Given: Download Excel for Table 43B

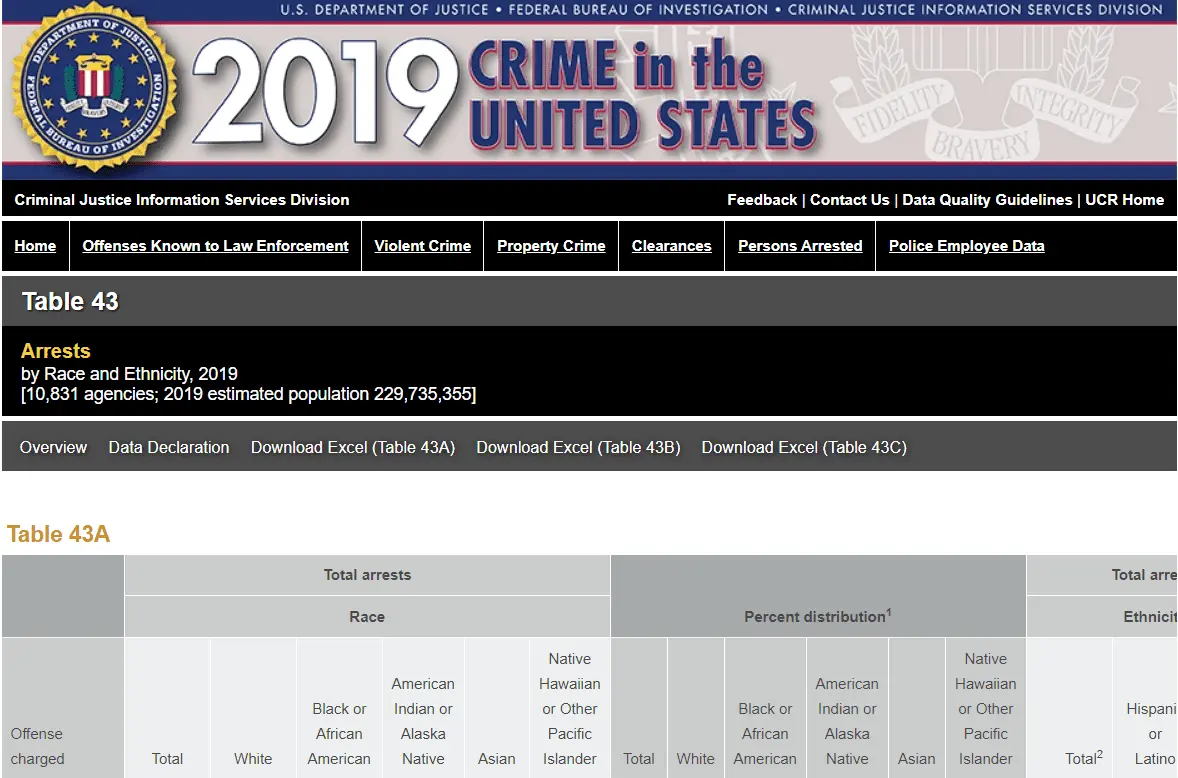Looking at the screenshot, I should pos(578,448).
